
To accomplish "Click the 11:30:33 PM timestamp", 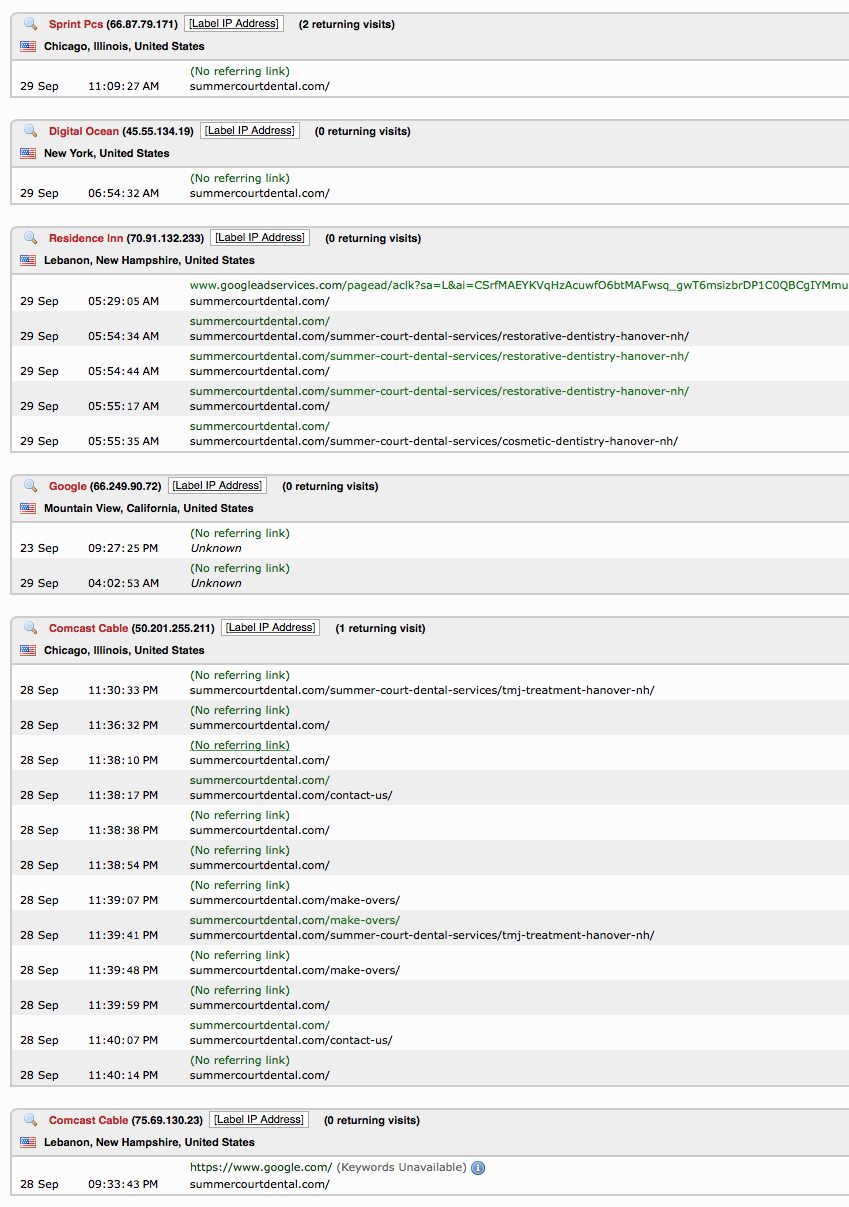I will coord(123,690).
